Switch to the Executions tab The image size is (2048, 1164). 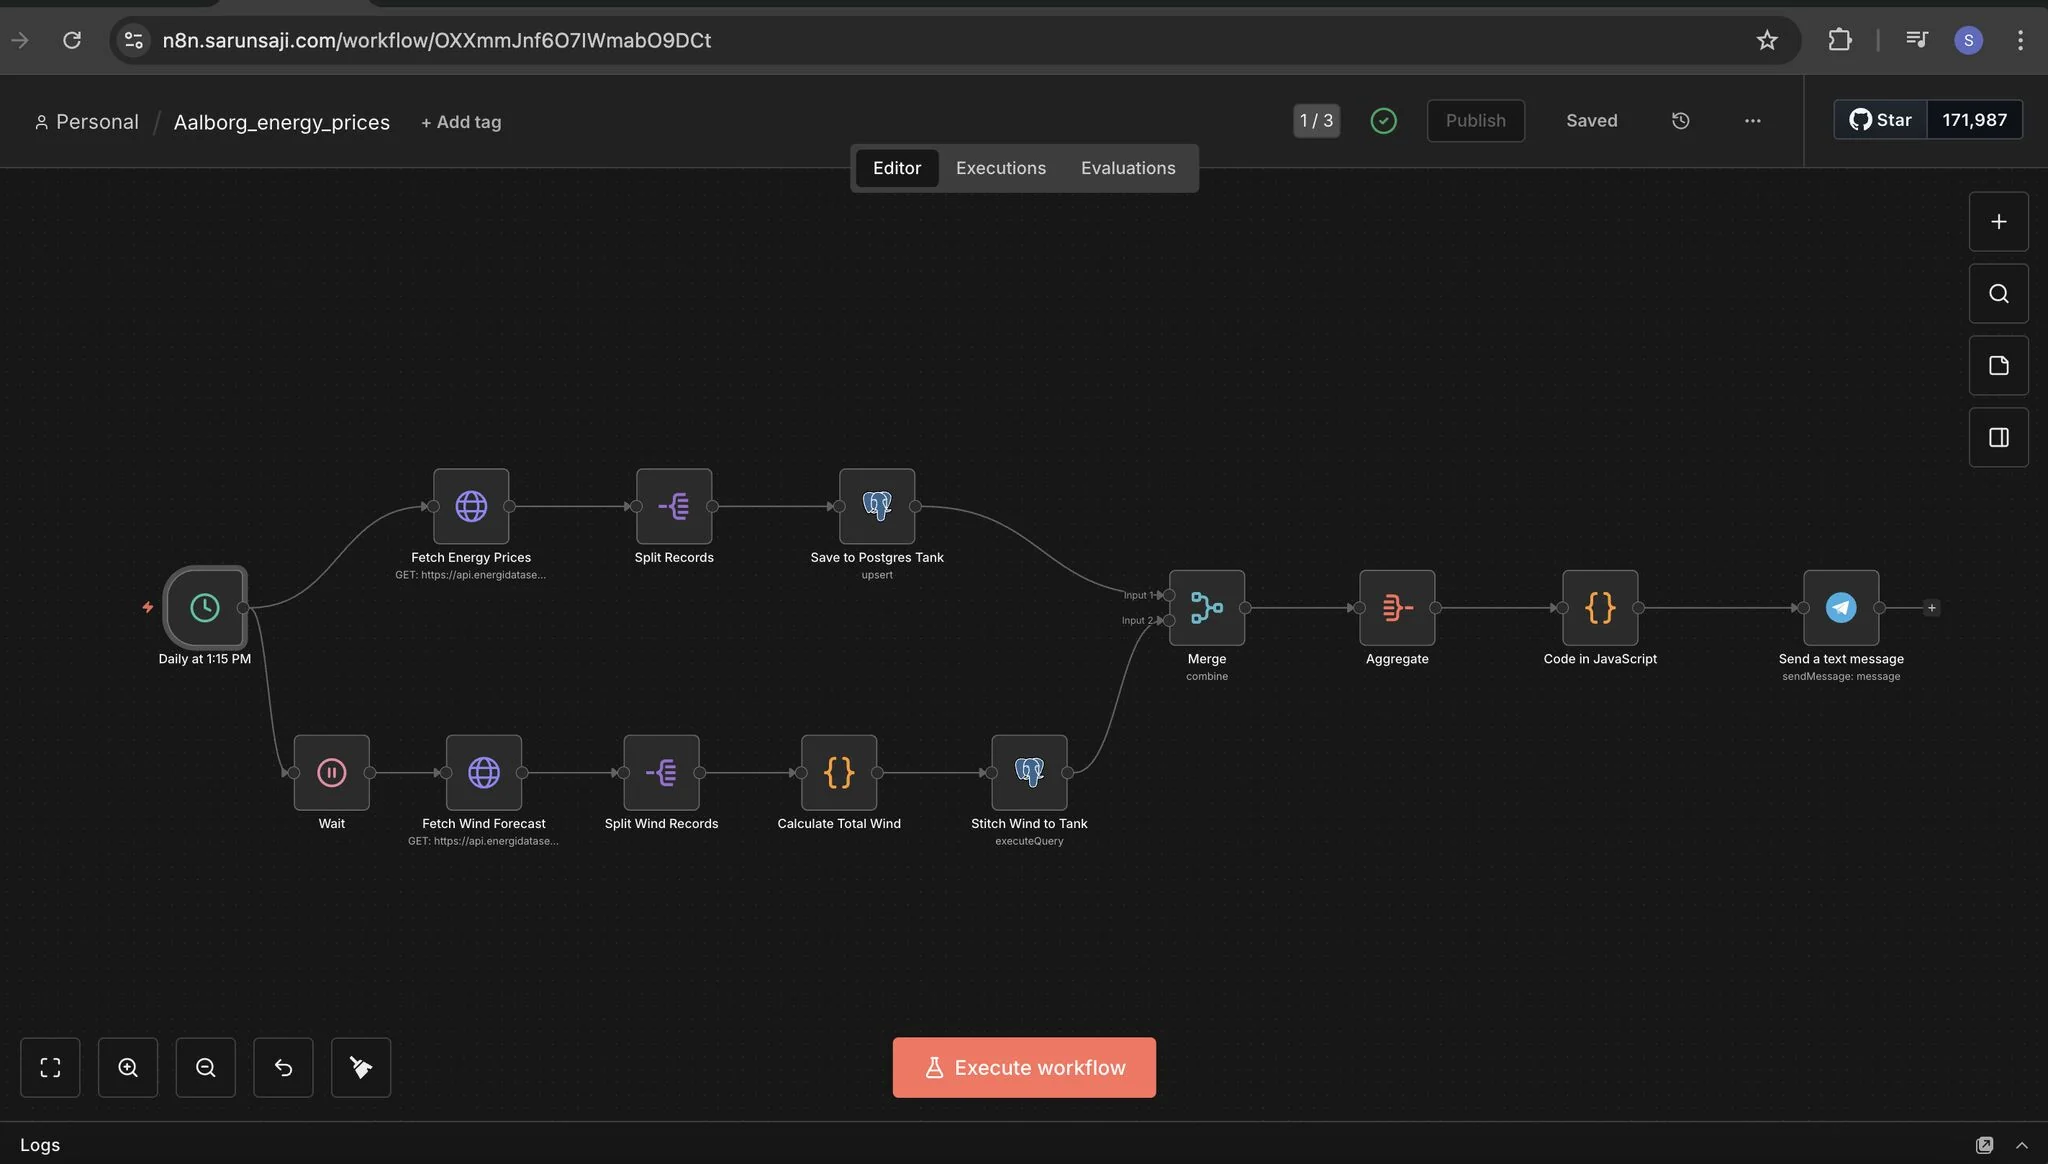[x=1000, y=168]
